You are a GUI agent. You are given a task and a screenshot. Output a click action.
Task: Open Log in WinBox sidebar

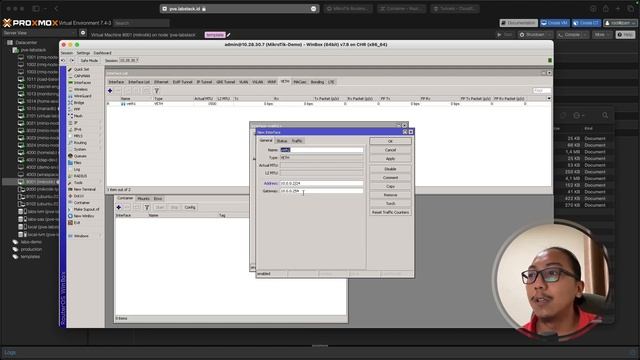pyautogui.click(x=77, y=169)
